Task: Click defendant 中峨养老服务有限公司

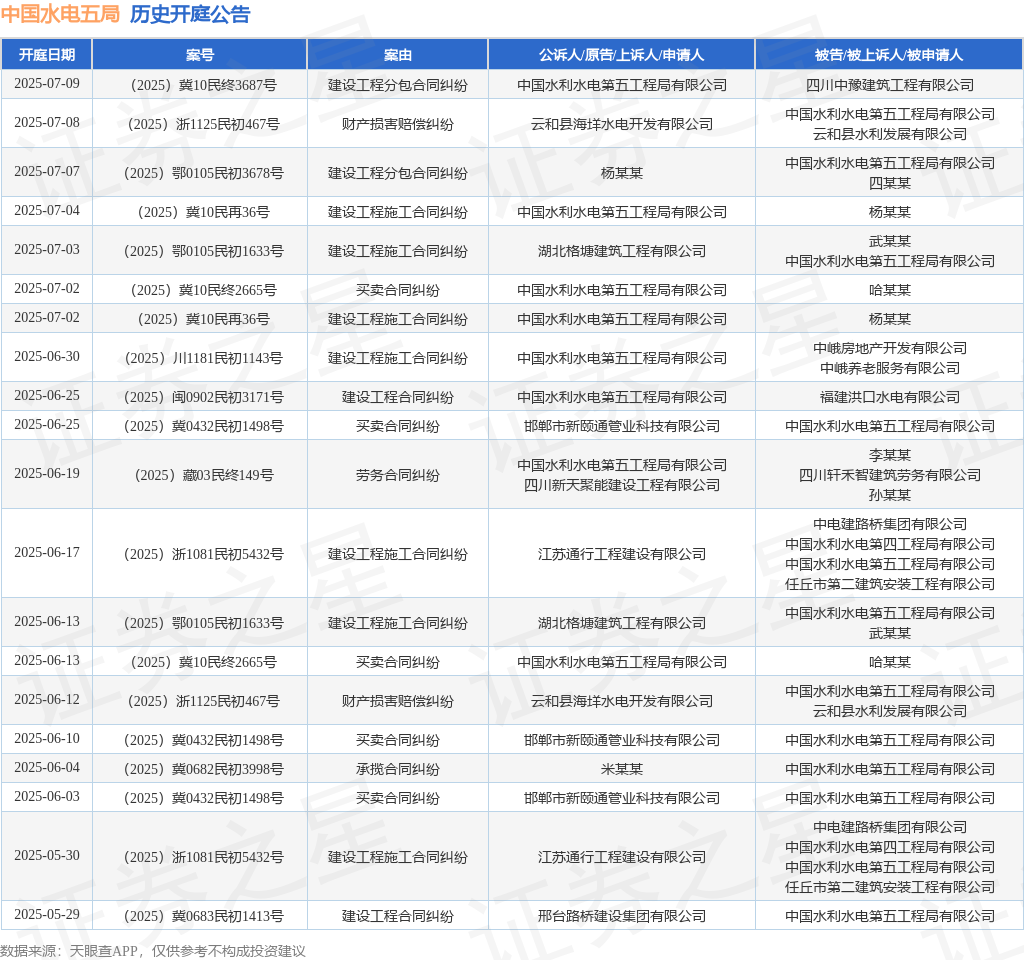Action: [889, 368]
